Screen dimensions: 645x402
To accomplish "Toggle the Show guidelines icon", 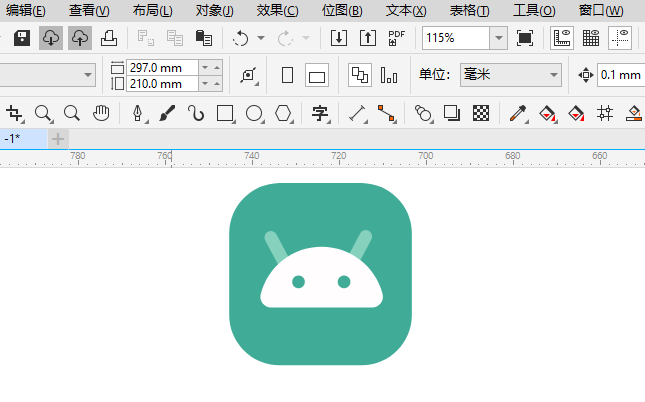I will click(620, 38).
